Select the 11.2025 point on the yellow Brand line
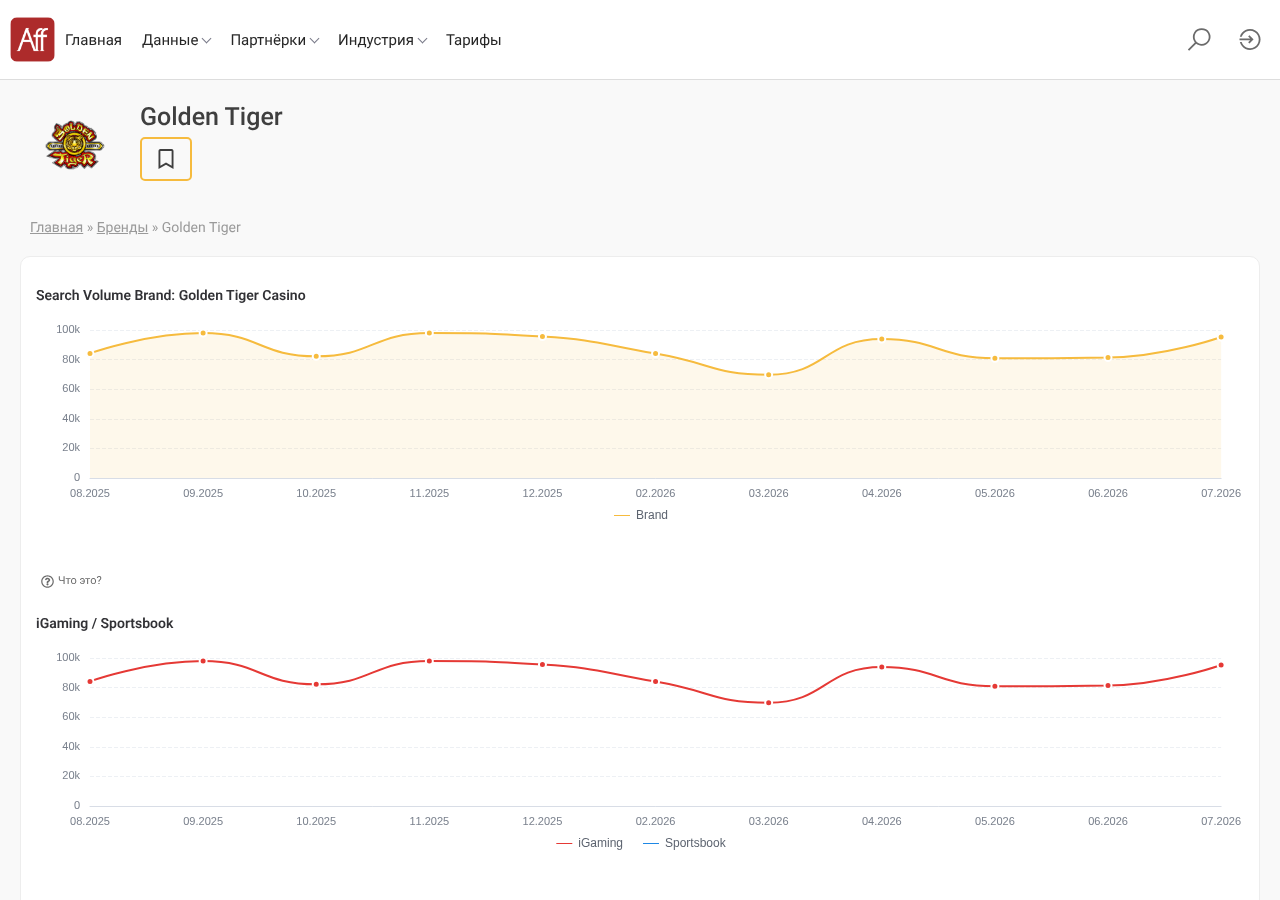Image resolution: width=1280 pixels, height=900 pixels. 429,333
